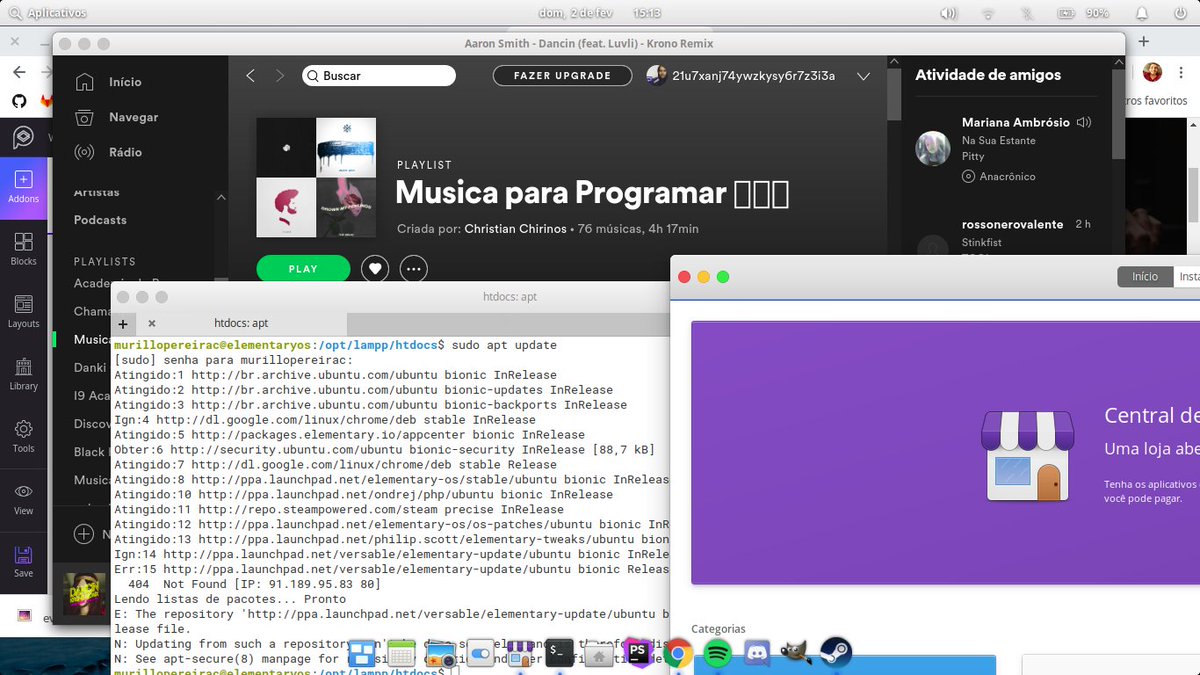Viewport: 1200px width, 675px height.
Task: Launch PhpStorm from the dock
Action: click(637, 653)
